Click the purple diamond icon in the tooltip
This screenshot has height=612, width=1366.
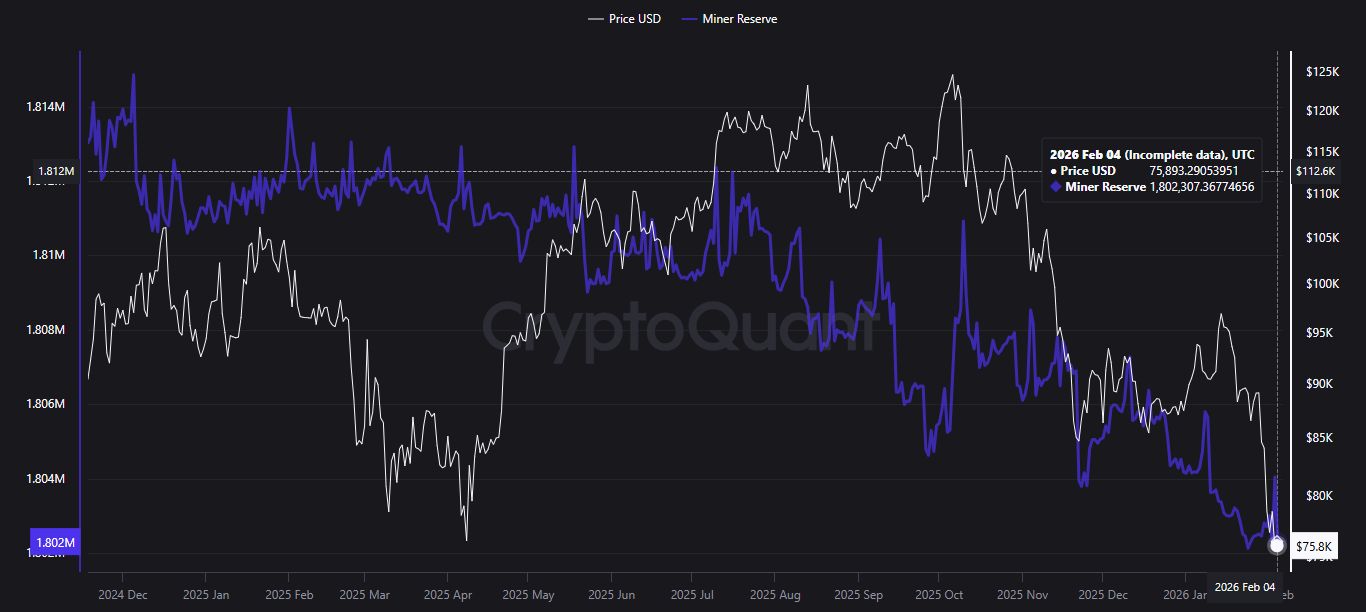click(x=1055, y=187)
